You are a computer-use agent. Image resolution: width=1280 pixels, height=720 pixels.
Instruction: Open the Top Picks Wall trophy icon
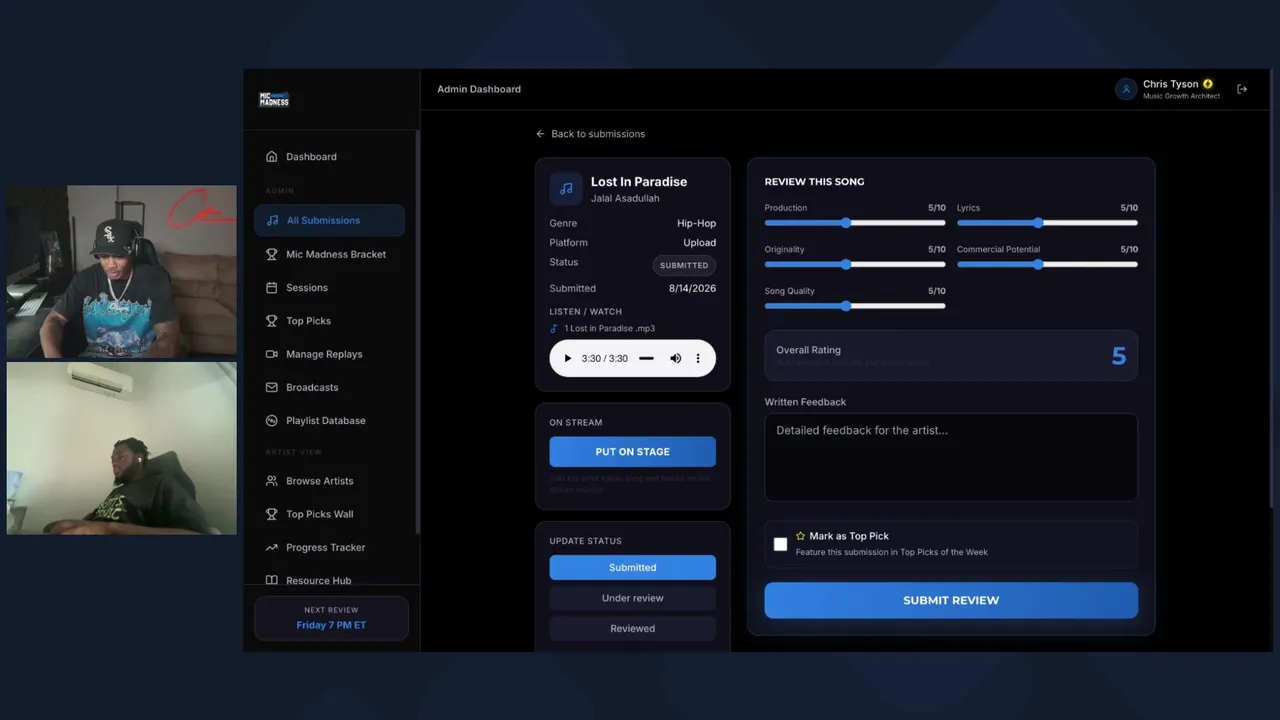271,514
